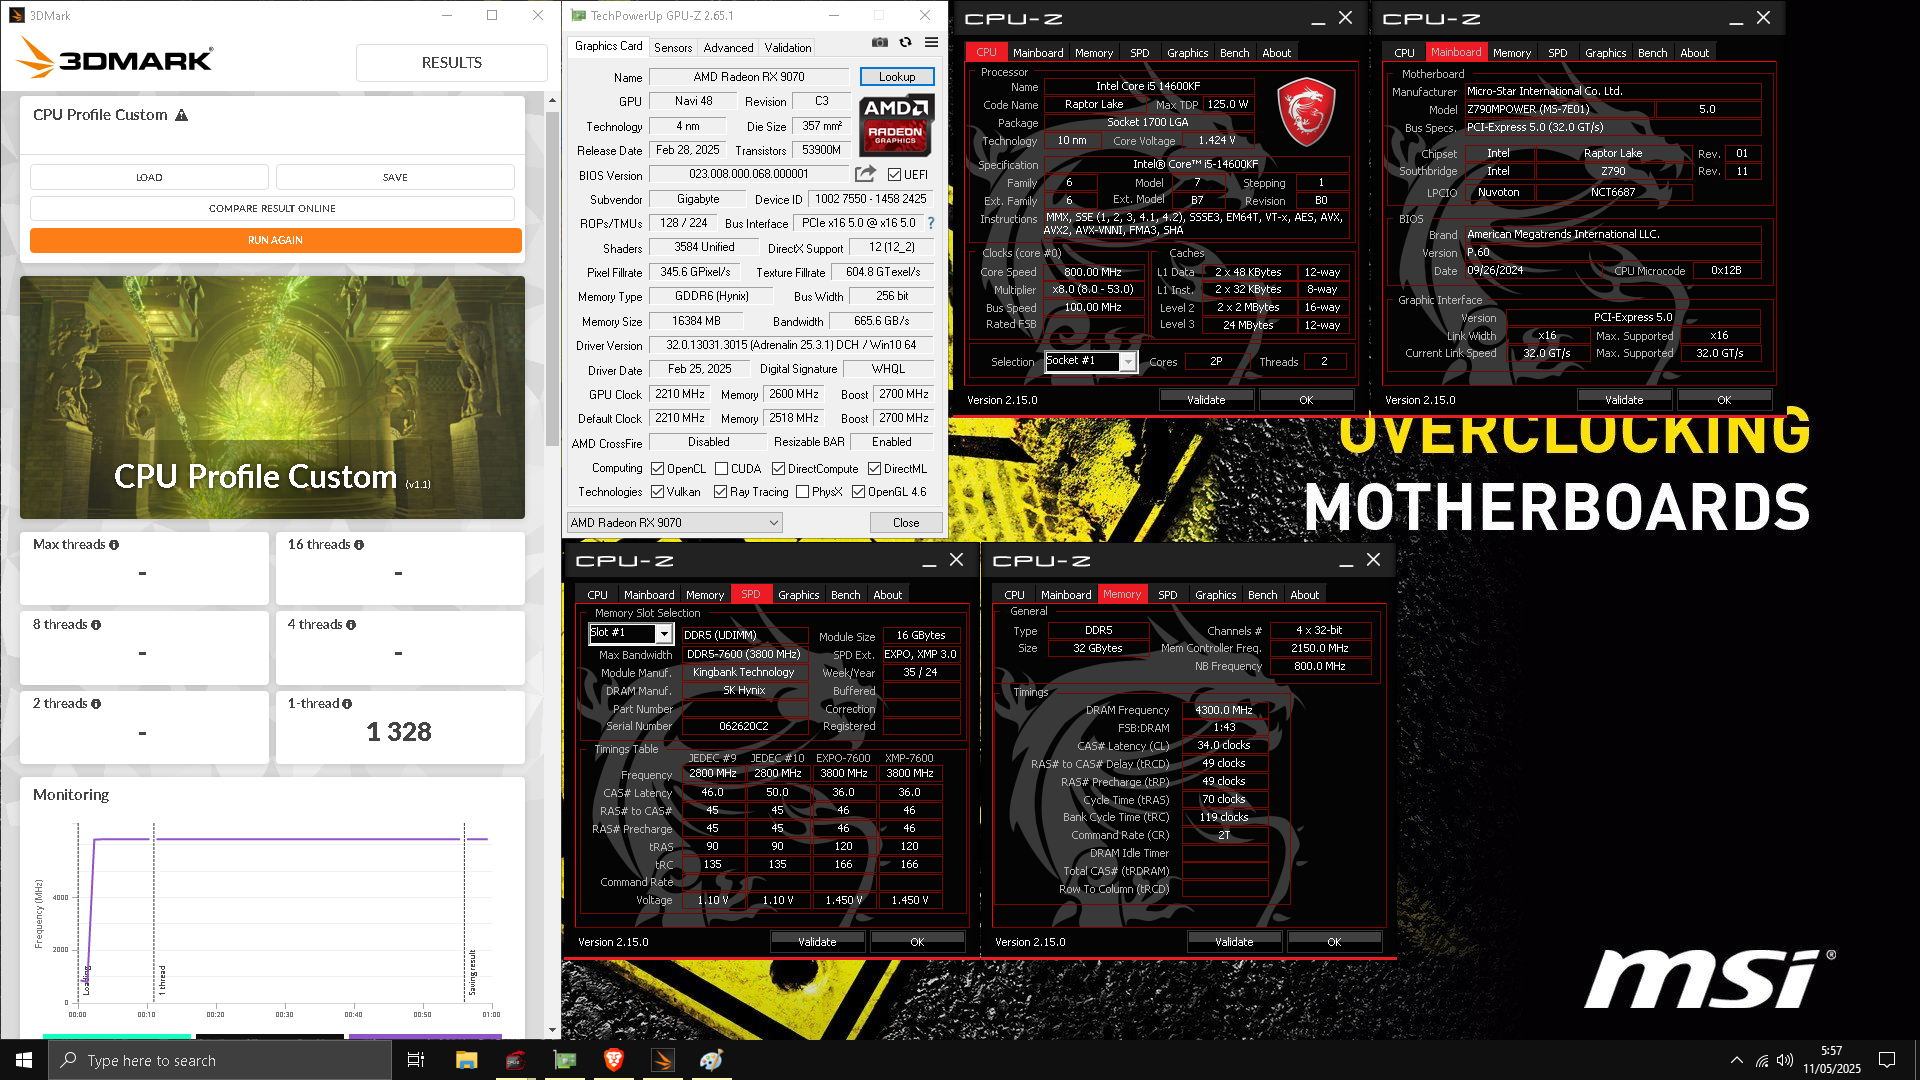Click the info icon next to 1-thread
The height and width of the screenshot is (1080, 1920).
click(347, 704)
